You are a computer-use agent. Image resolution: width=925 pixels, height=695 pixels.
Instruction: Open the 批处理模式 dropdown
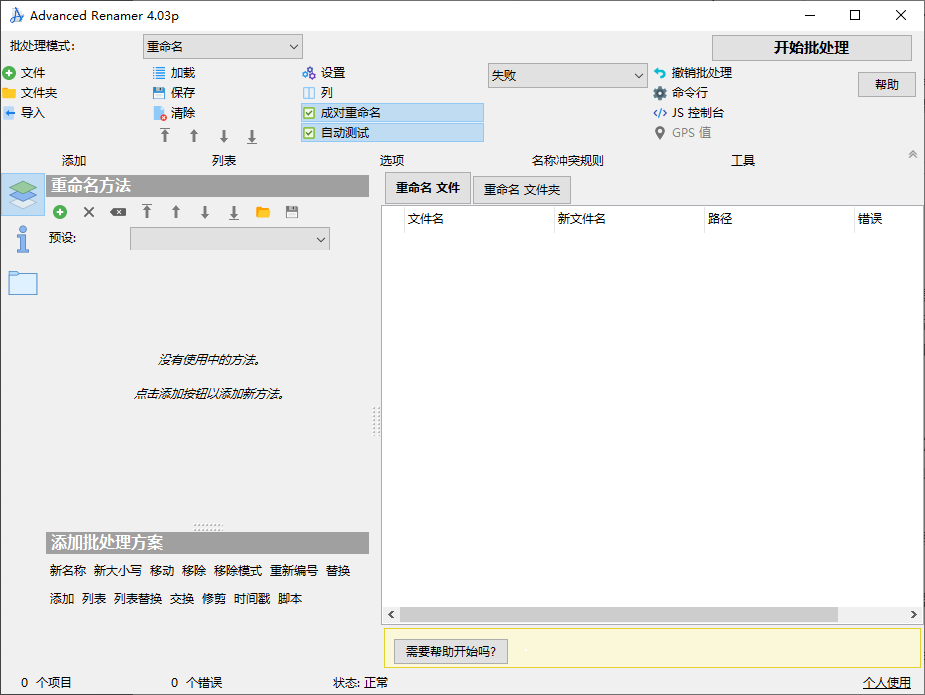pyautogui.click(x=222, y=46)
